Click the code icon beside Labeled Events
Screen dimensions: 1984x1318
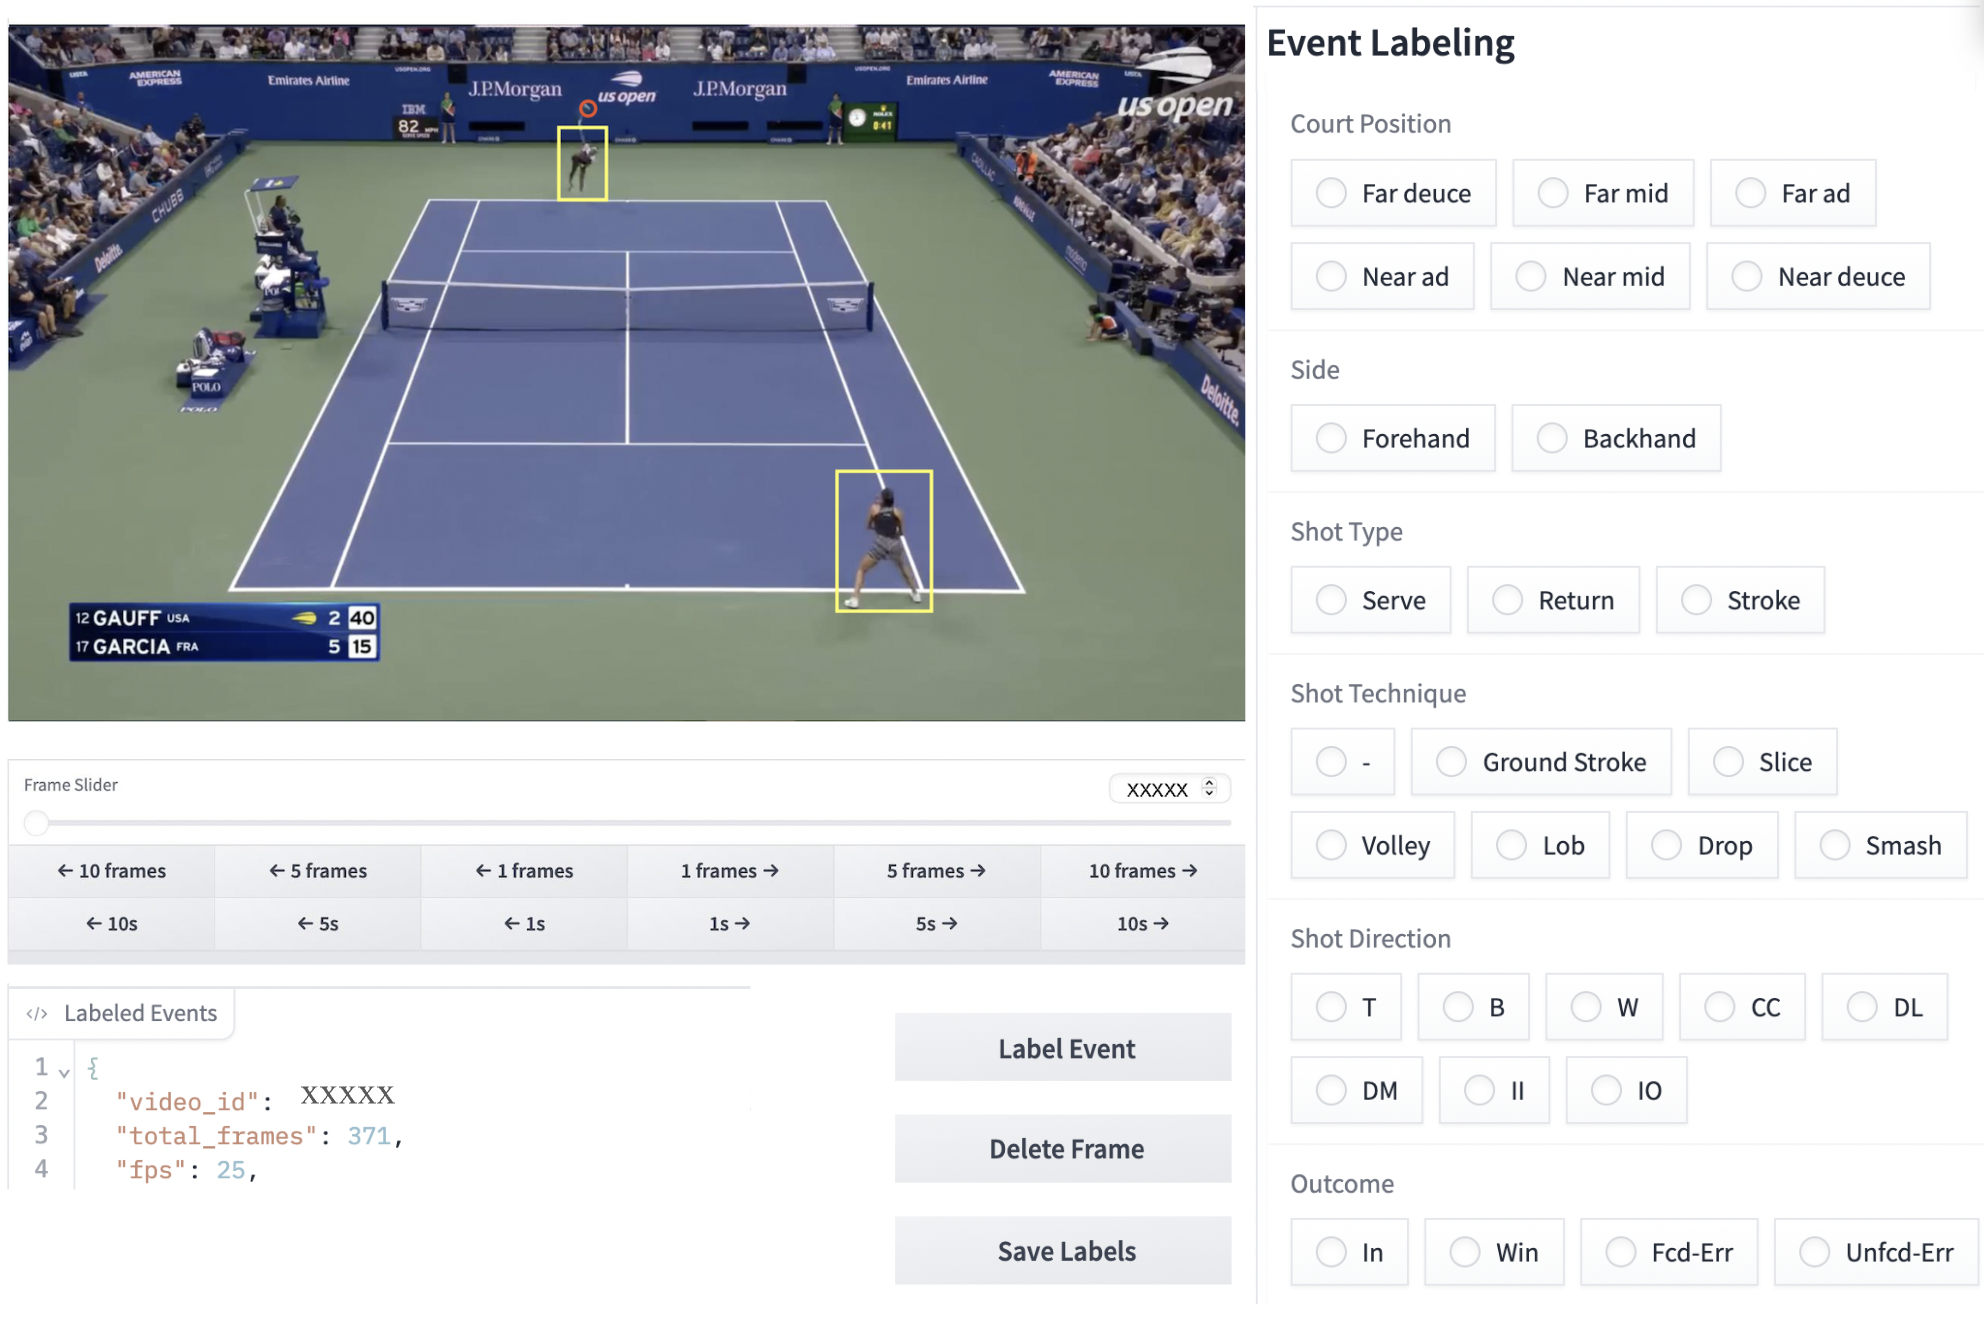tap(37, 1013)
